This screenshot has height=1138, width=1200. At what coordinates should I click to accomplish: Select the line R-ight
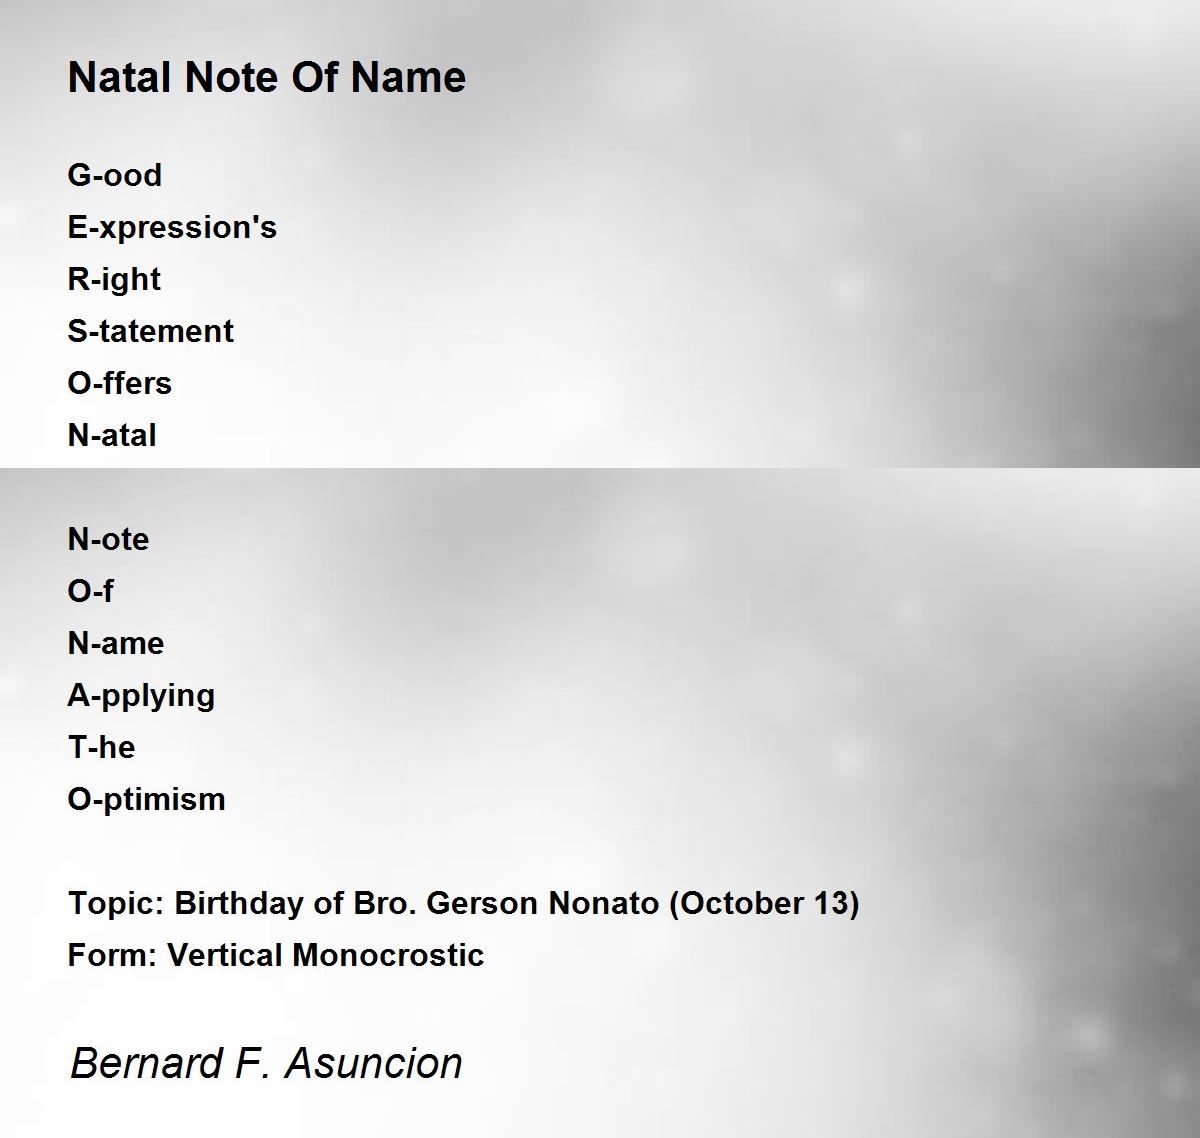pyautogui.click(x=114, y=280)
